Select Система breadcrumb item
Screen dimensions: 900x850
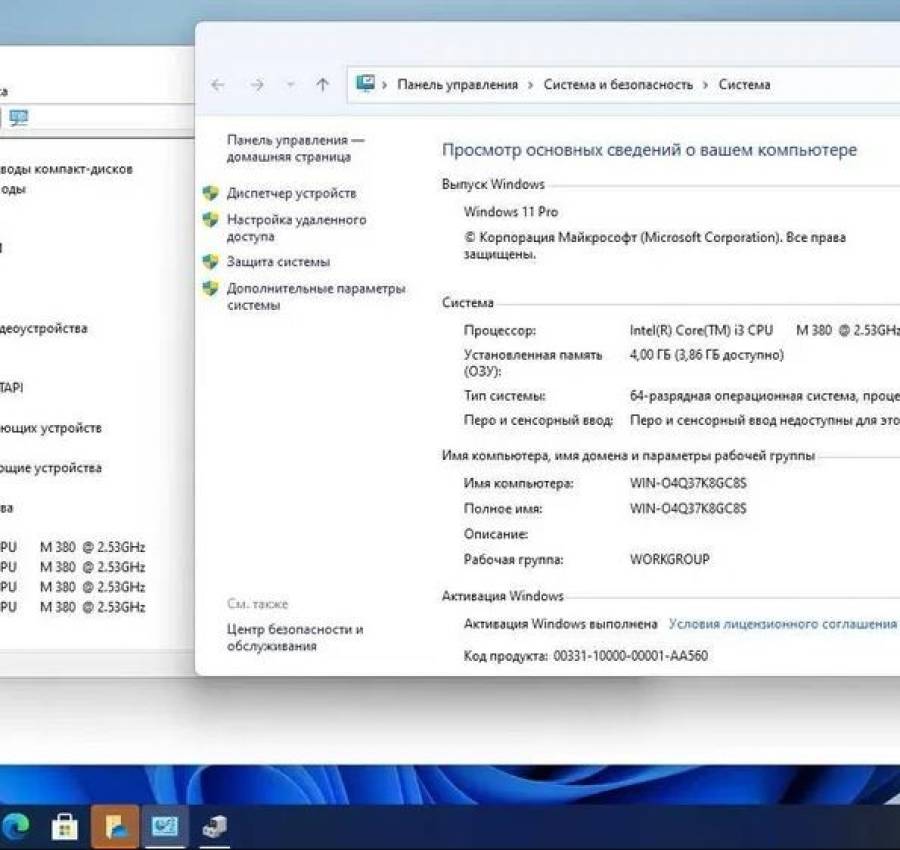[744, 85]
